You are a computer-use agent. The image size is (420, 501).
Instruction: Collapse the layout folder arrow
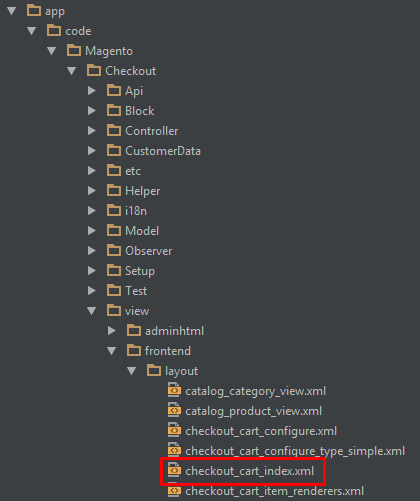132,371
